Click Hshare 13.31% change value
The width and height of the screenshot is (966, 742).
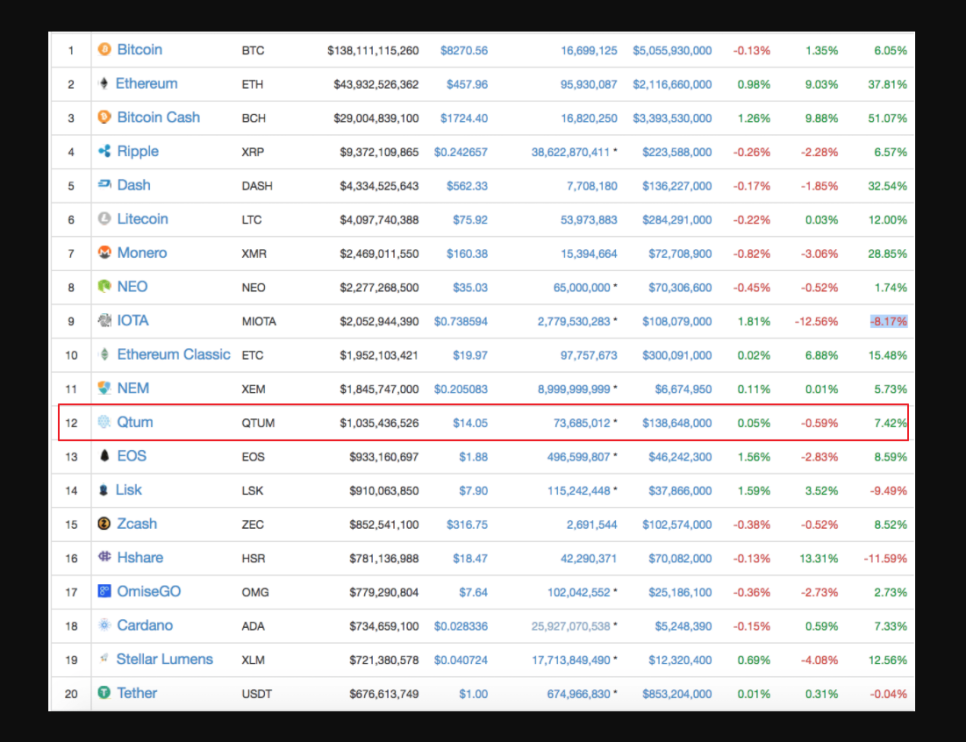(x=819, y=559)
